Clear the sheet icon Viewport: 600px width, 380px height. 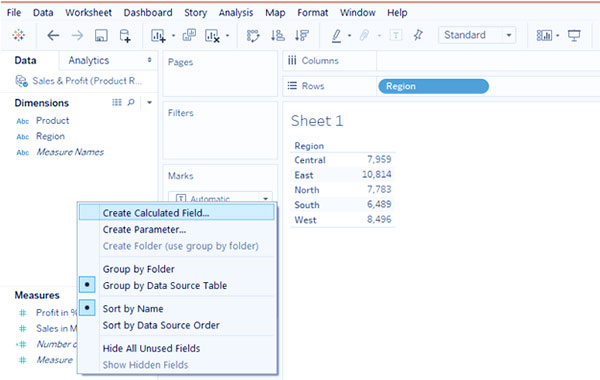(x=212, y=36)
